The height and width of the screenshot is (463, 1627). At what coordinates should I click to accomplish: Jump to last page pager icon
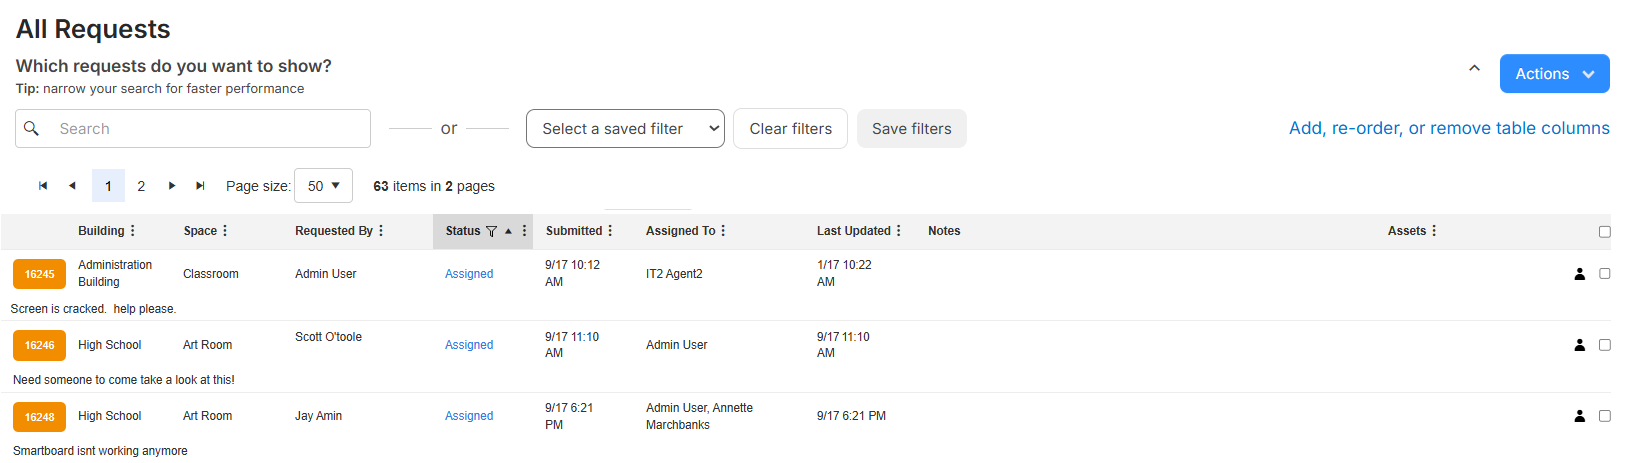(x=200, y=186)
